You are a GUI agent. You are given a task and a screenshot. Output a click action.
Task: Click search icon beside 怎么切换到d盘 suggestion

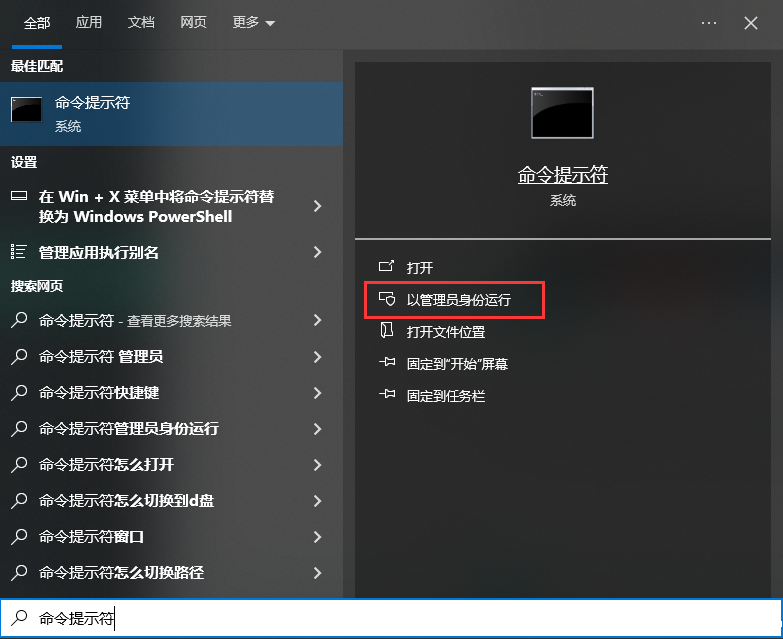pos(19,500)
